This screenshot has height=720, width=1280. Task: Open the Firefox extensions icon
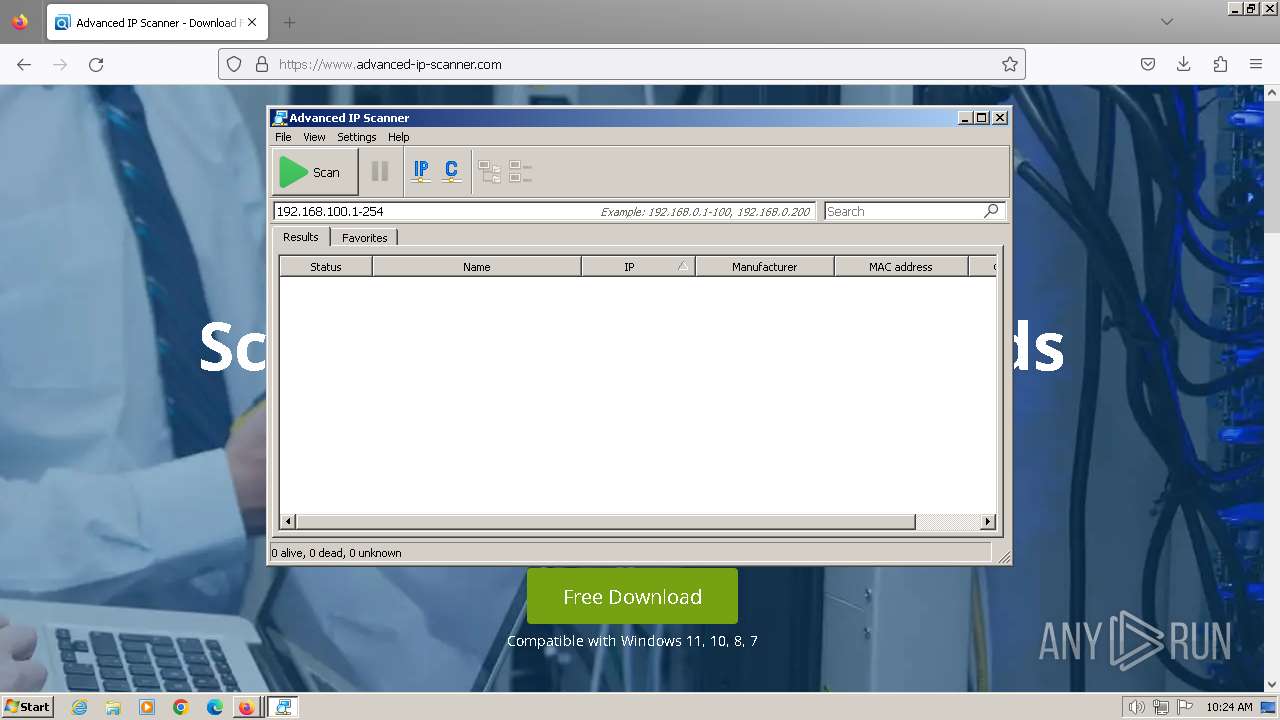click(x=1220, y=64)
